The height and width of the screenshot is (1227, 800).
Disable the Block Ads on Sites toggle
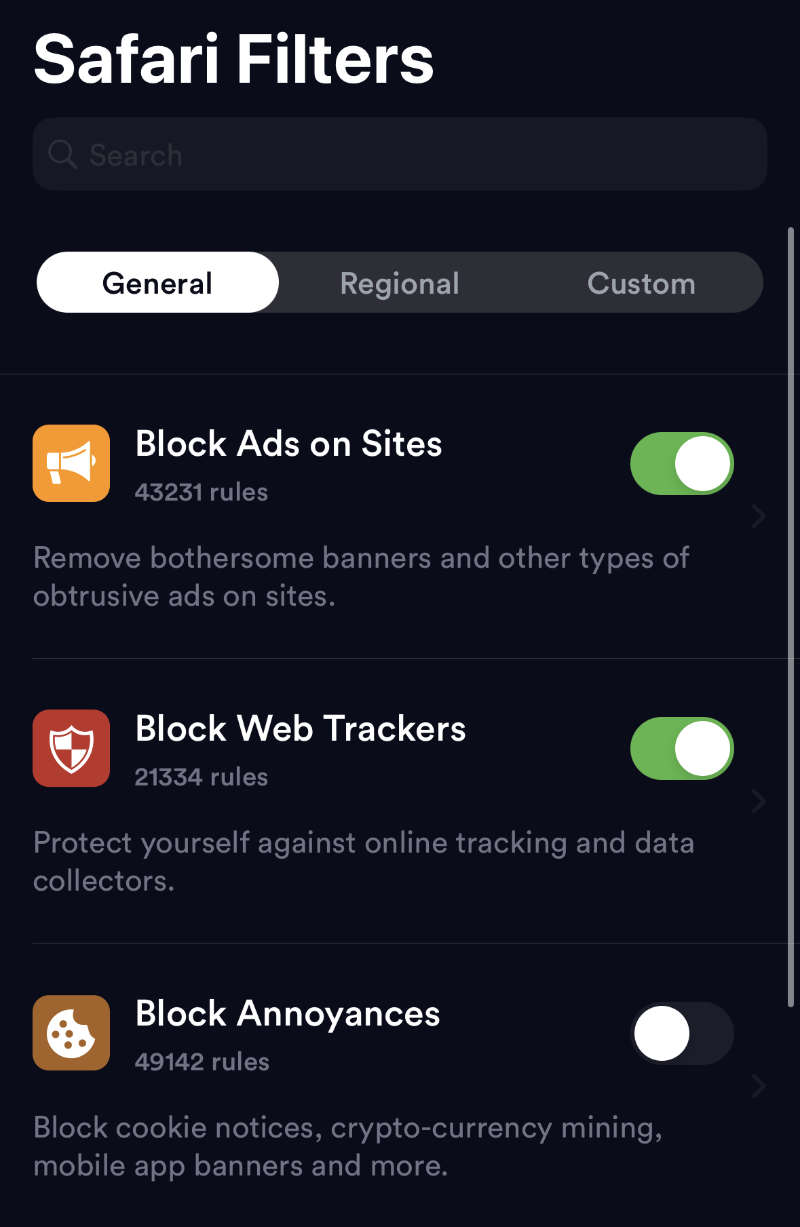[x=682, y=463]
